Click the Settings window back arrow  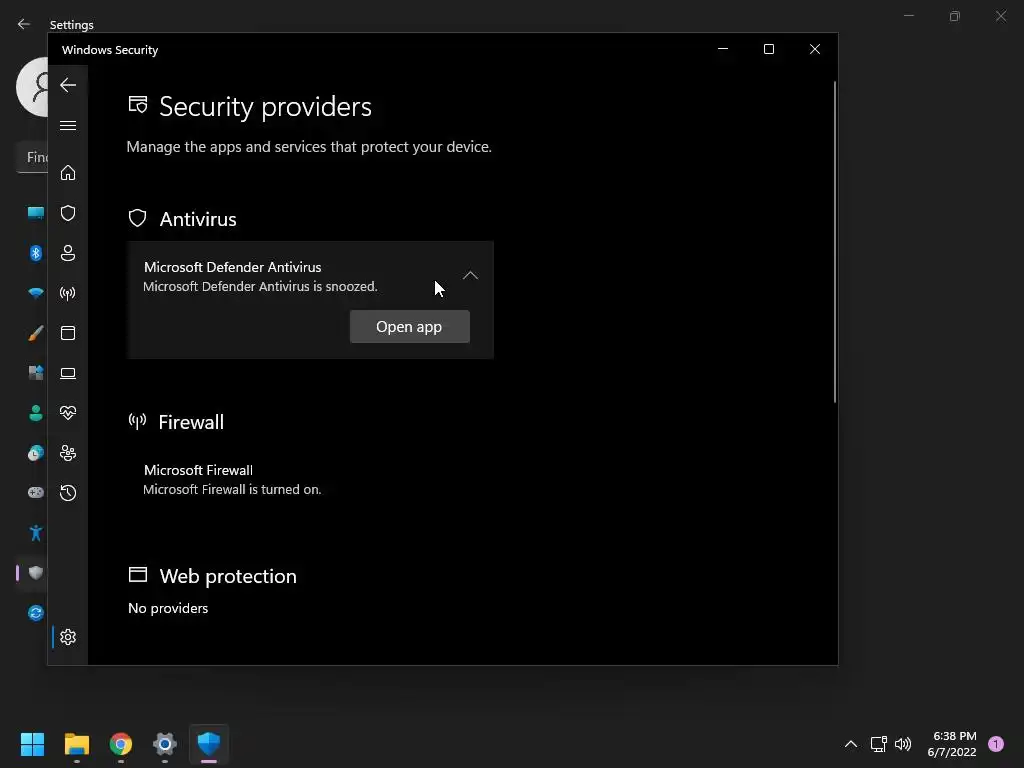click(24, 24)
